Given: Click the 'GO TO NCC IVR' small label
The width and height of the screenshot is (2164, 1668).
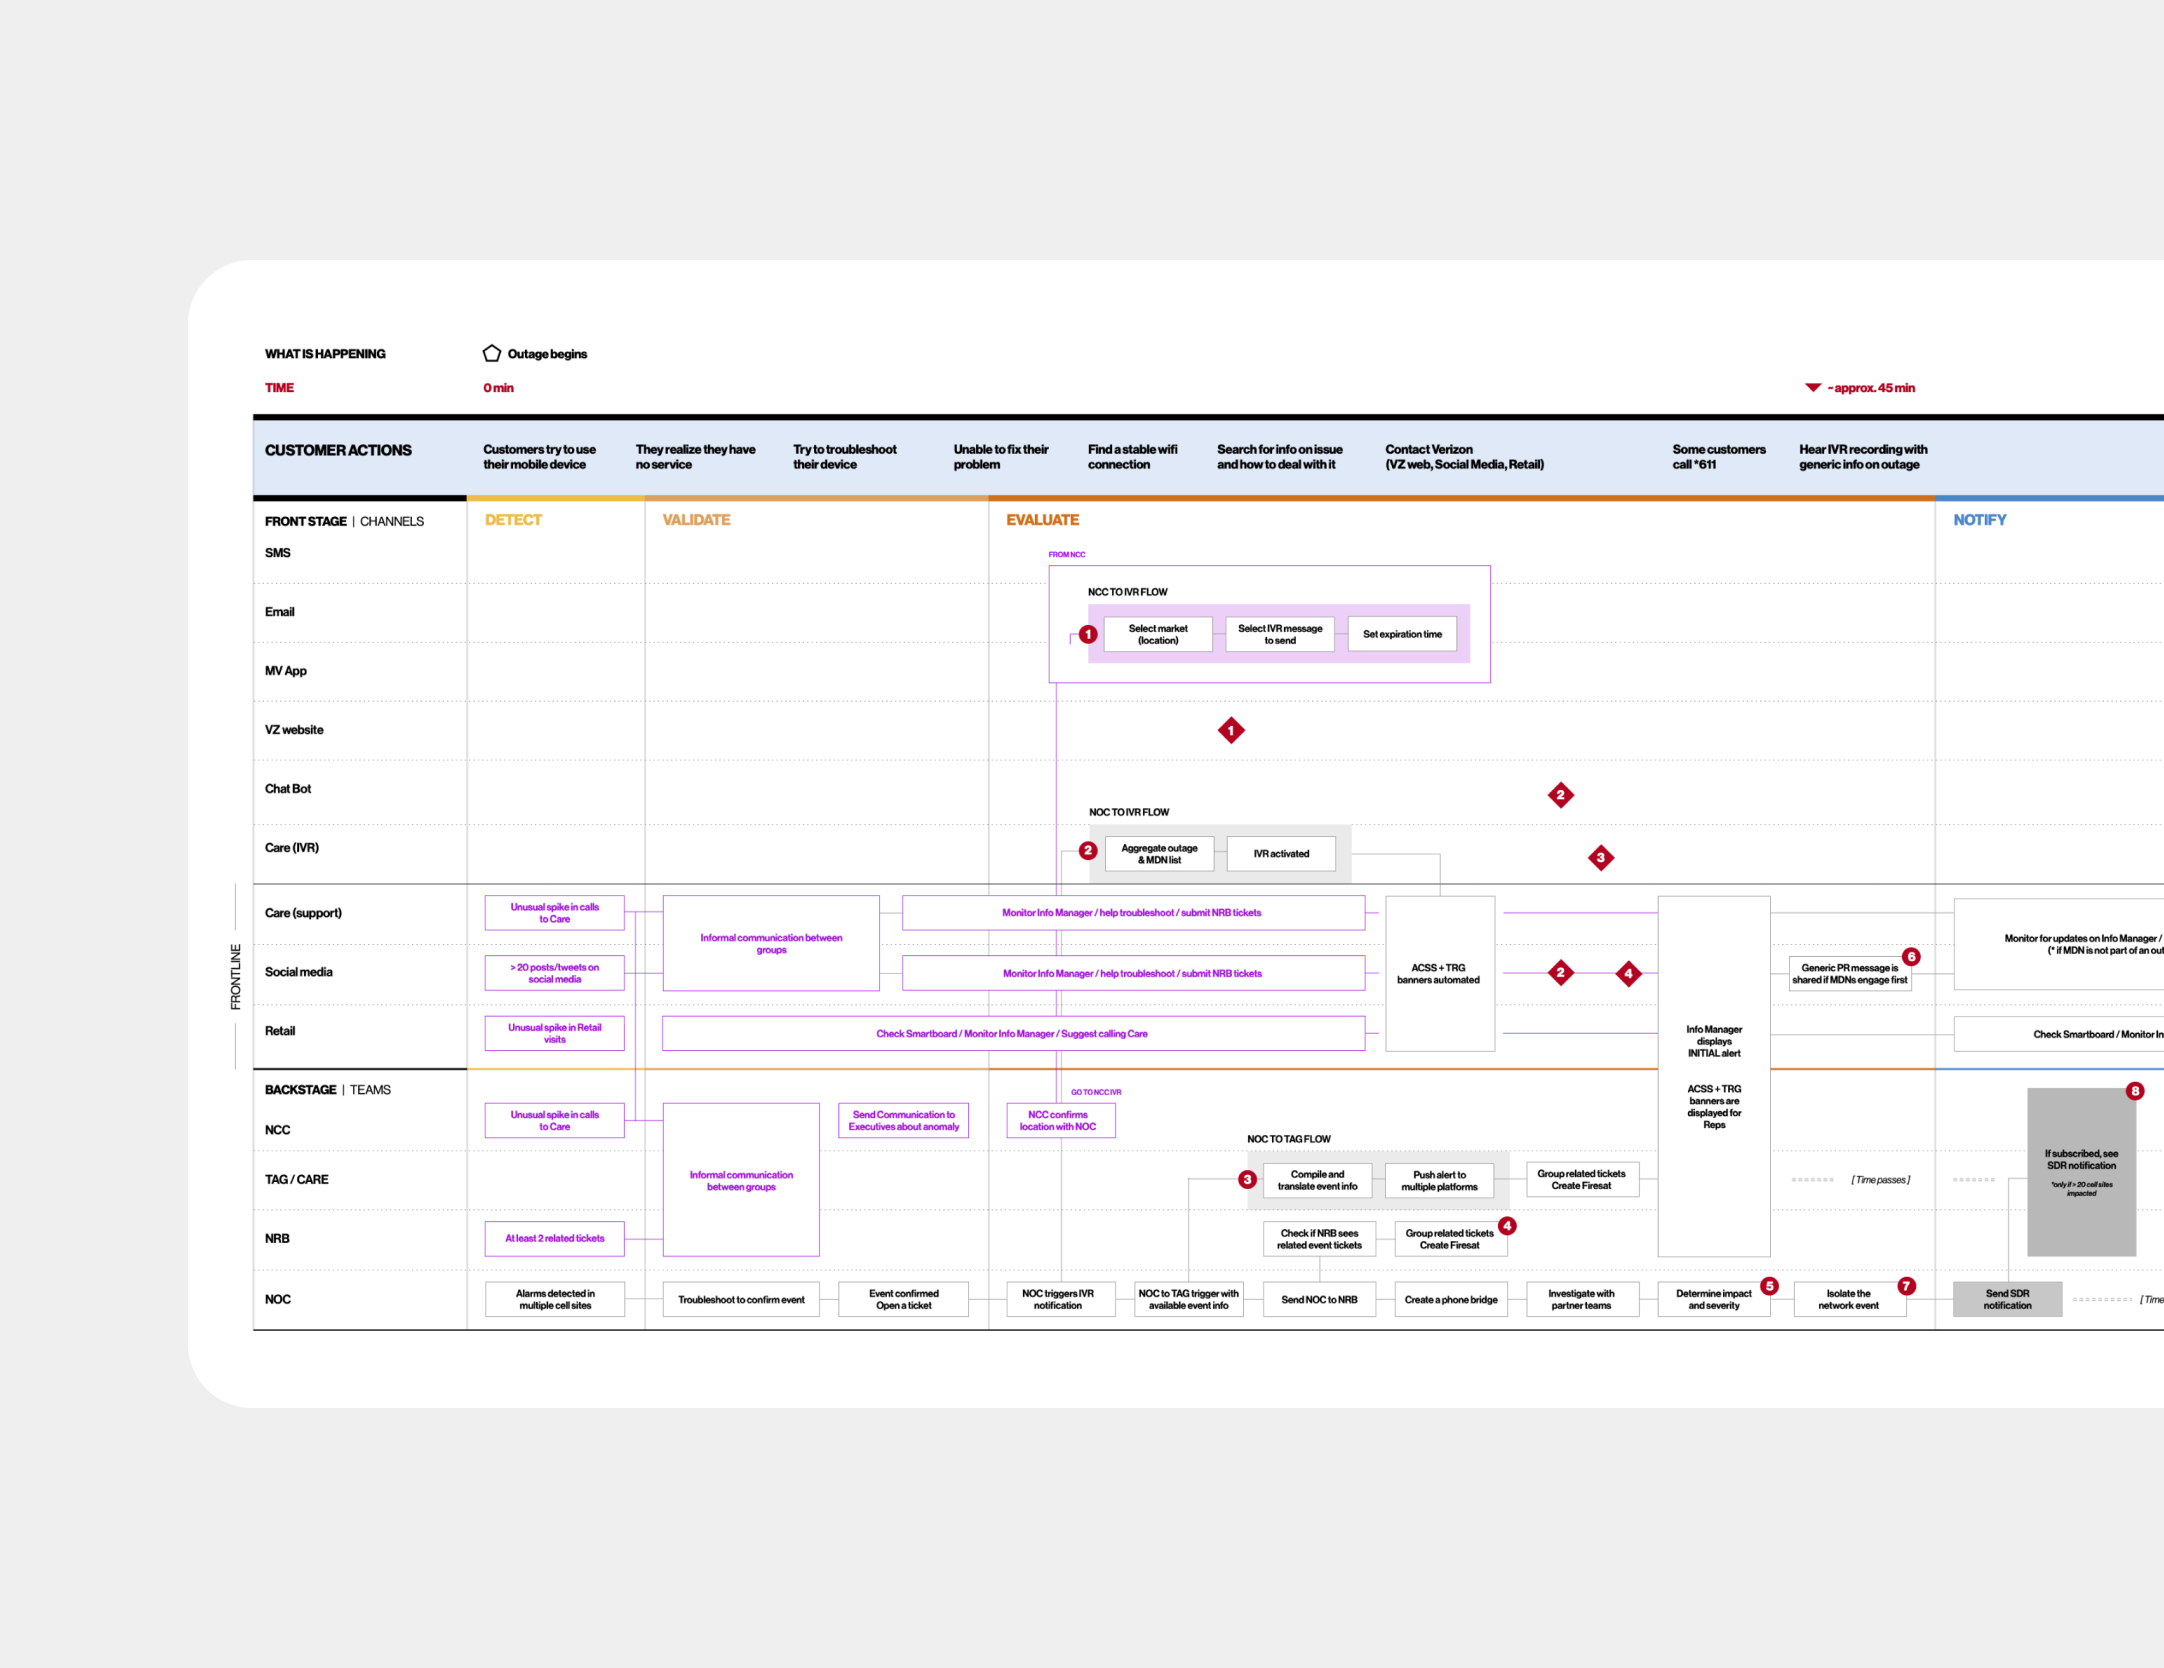Looking at the screenshot, I should coord(1096,1092).
